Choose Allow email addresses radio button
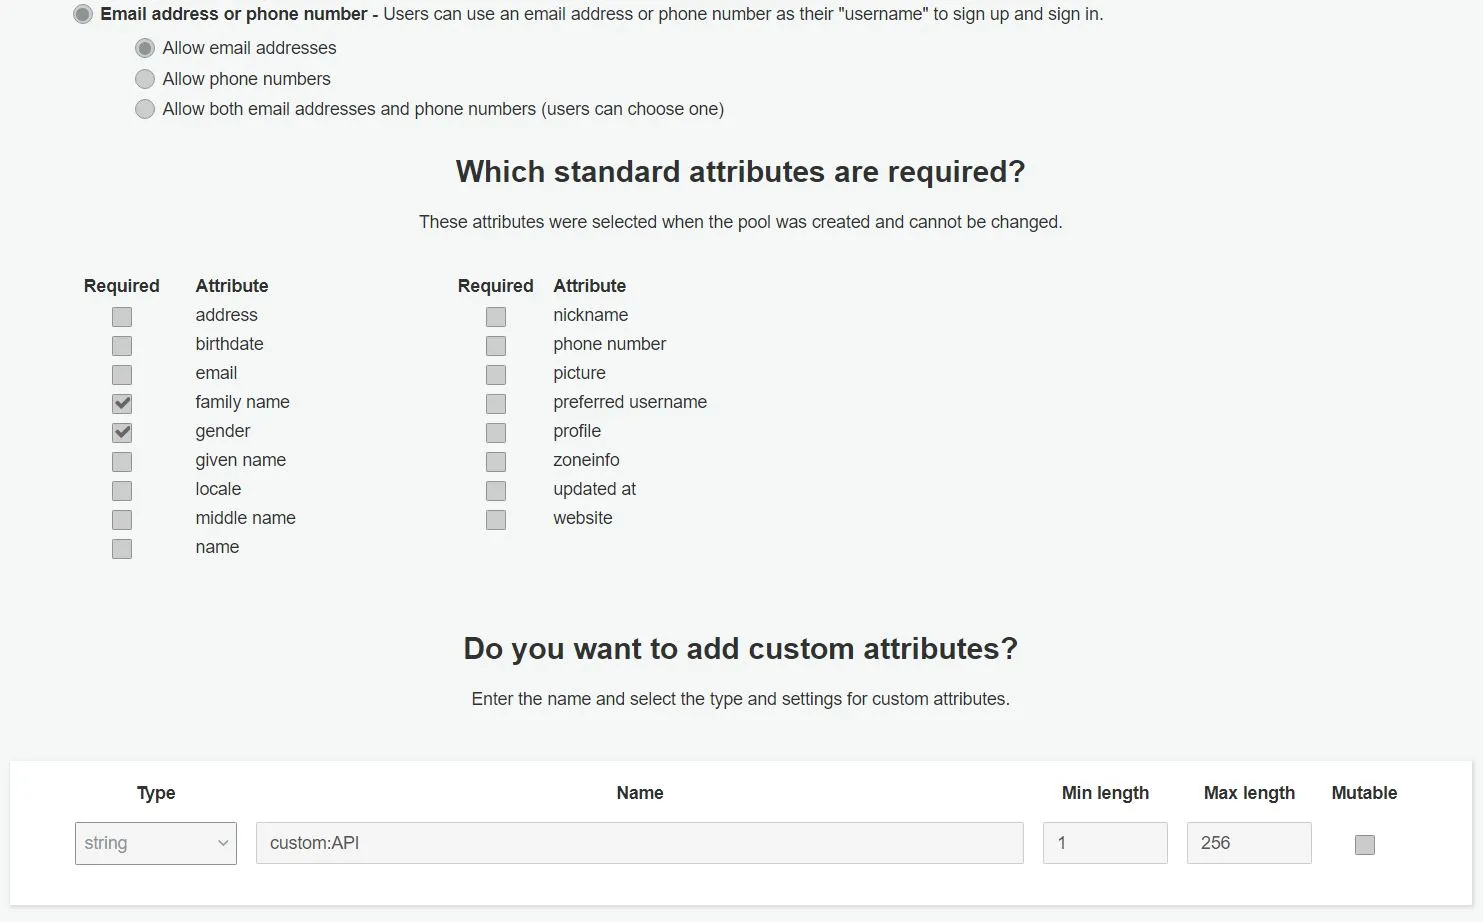Image resolution: width=1483 pixels, height=922 pixels. [x=145, y=48]
